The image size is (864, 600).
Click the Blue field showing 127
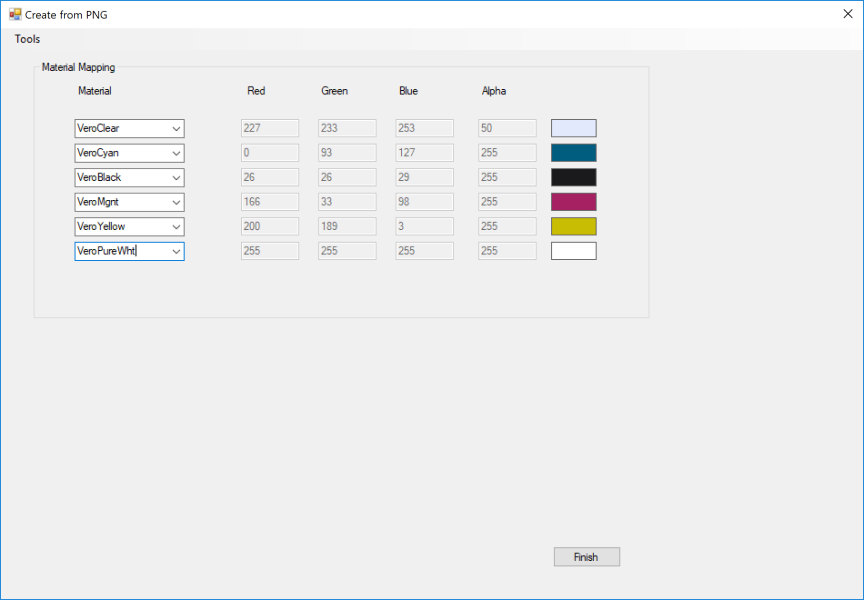(x=424, y=153)
